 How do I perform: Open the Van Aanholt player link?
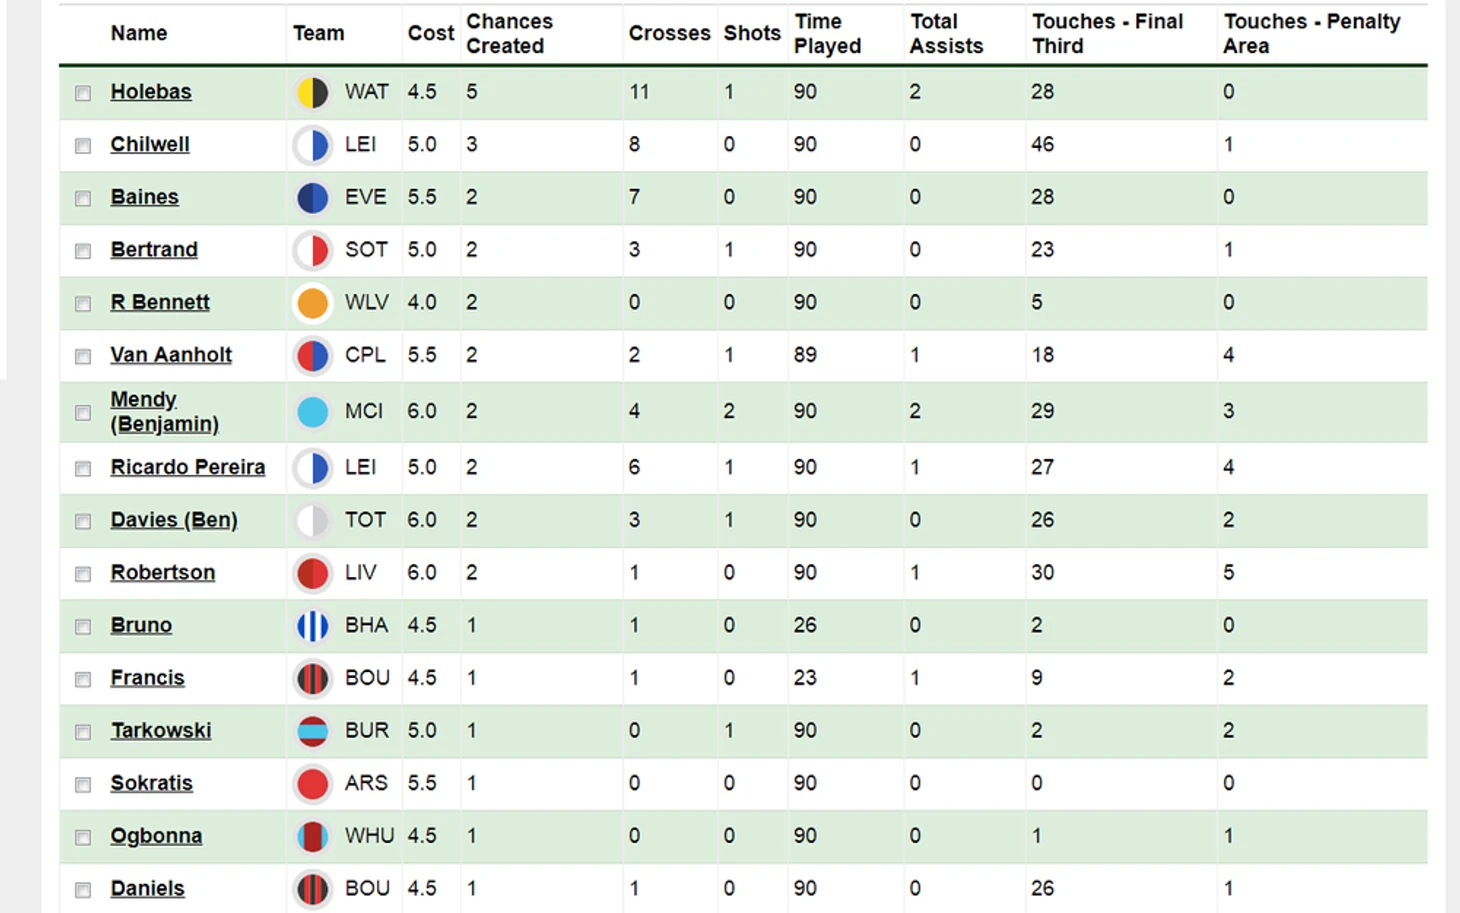tap(171, 355)
